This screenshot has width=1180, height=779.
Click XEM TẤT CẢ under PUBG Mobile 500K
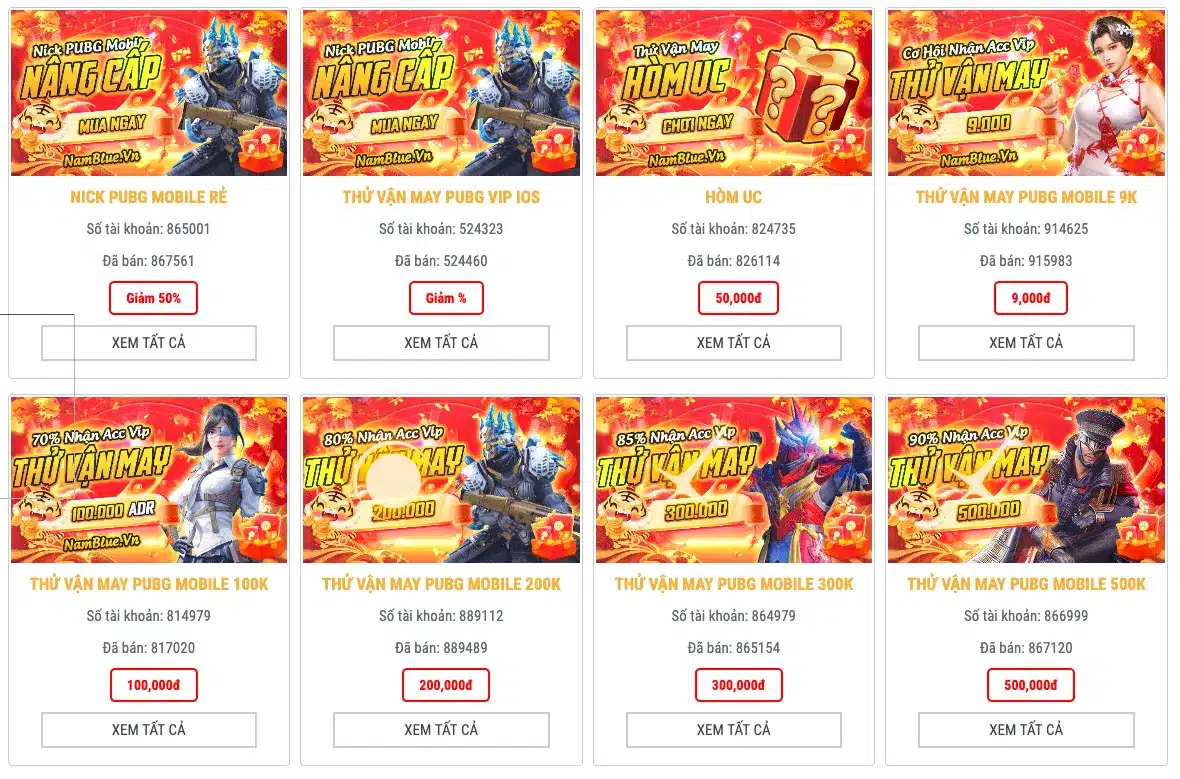click(1026, 730)
